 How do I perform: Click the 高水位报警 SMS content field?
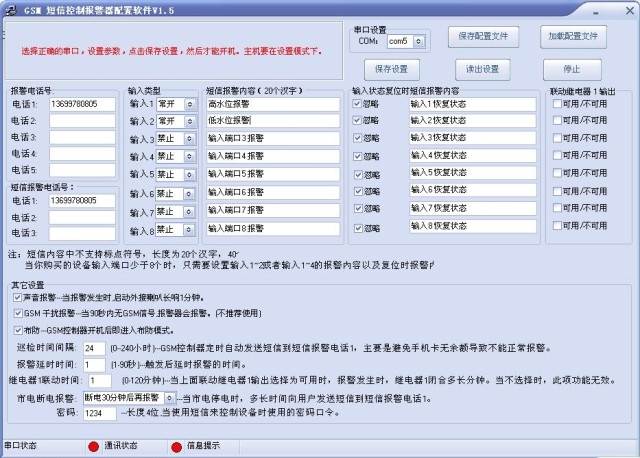point(273,103)
